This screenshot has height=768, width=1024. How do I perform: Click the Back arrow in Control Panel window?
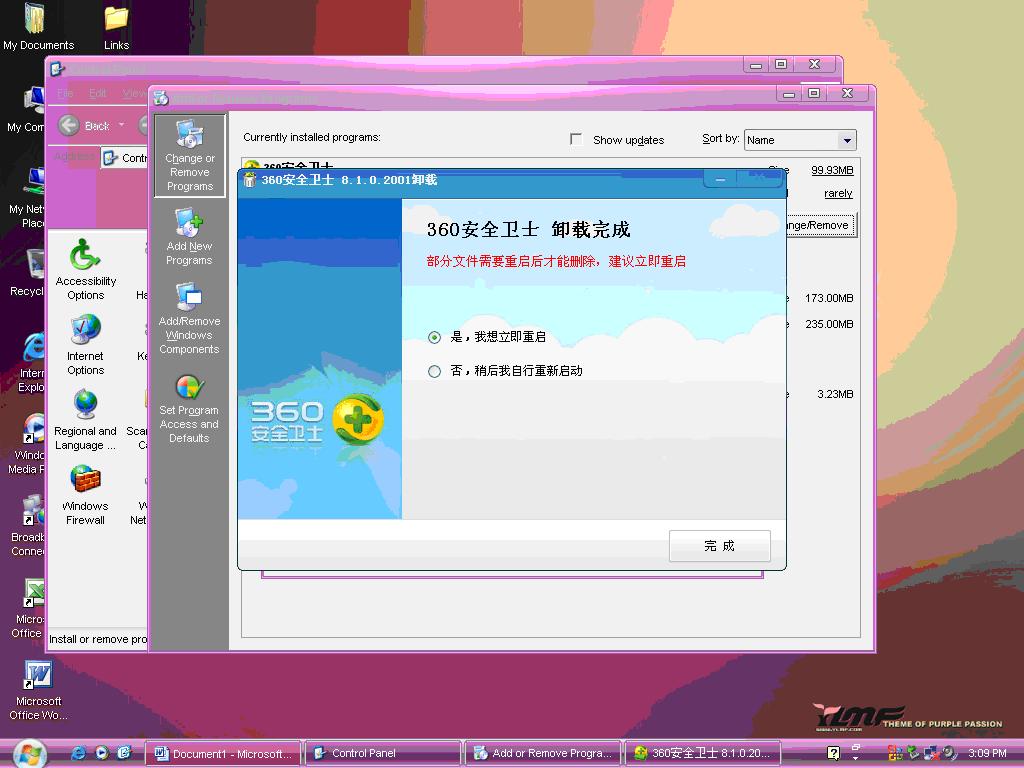click(x=69, y=125)
